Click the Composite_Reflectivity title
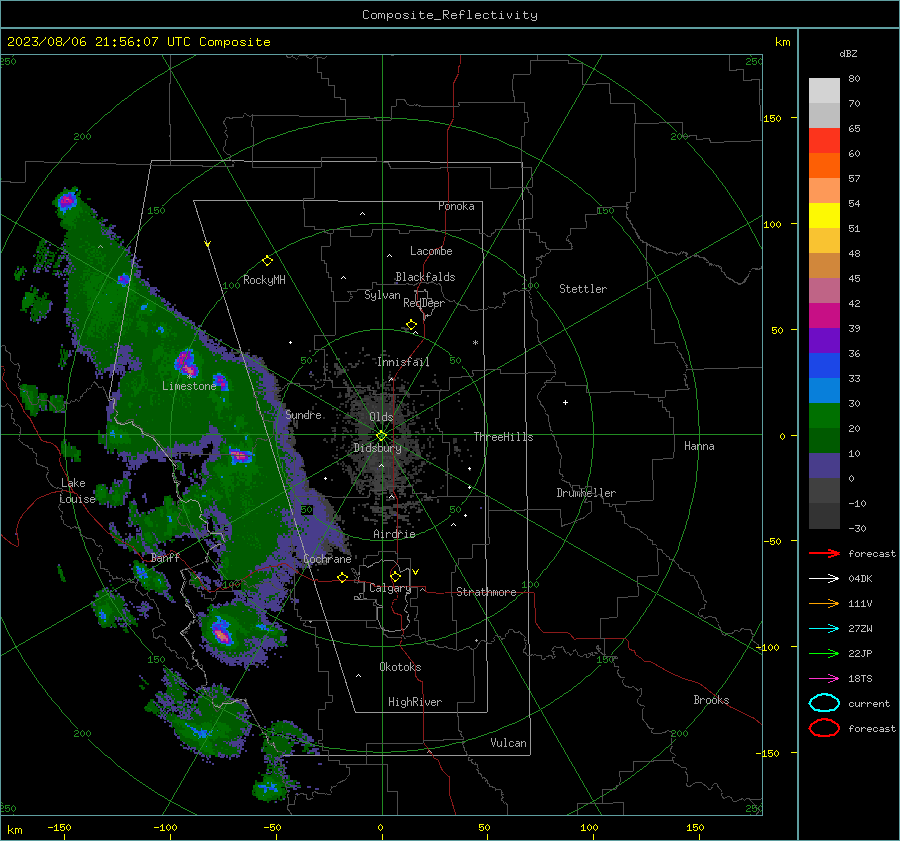 click(x=449, y=15)
